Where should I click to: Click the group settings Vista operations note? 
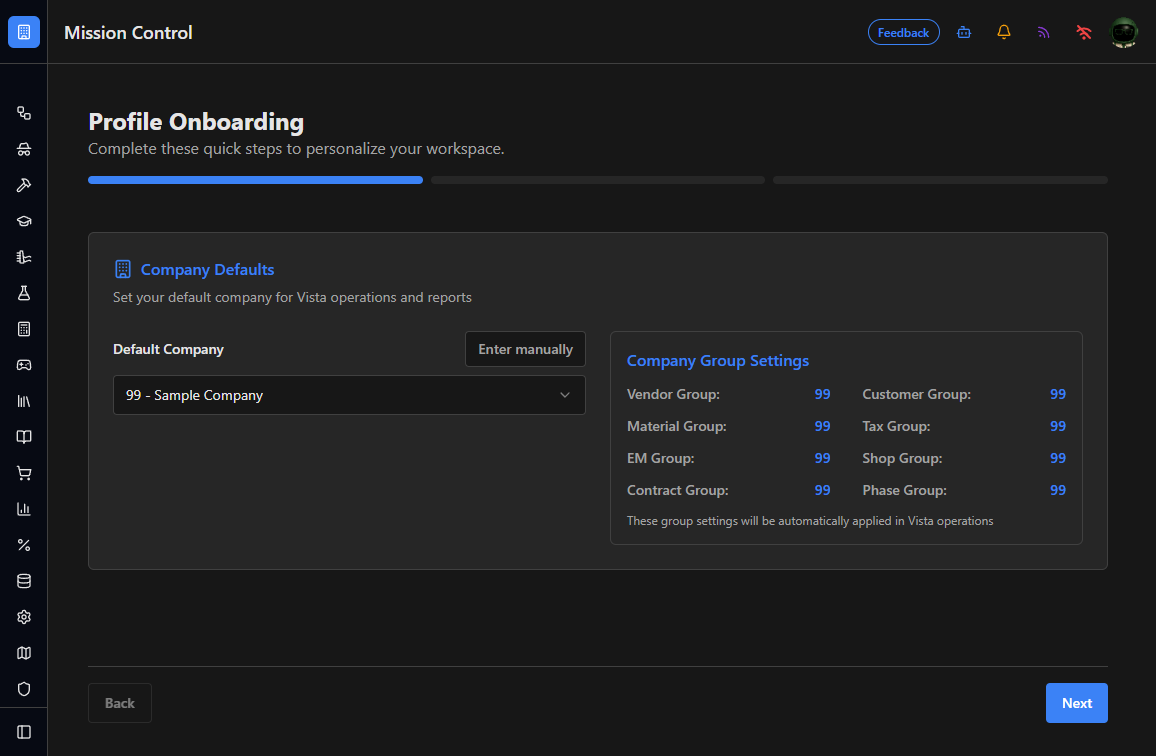click(x=809, y=521)
